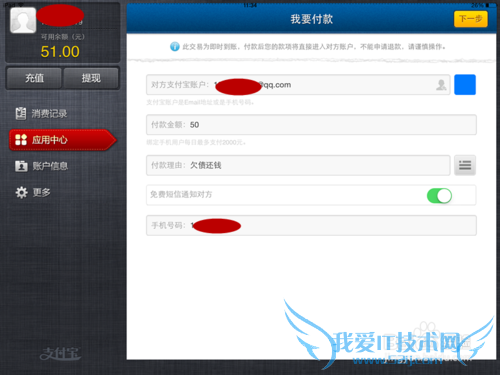Click the 我要付款 title text
The image size is (500, 375).
[x=312, y=19]
